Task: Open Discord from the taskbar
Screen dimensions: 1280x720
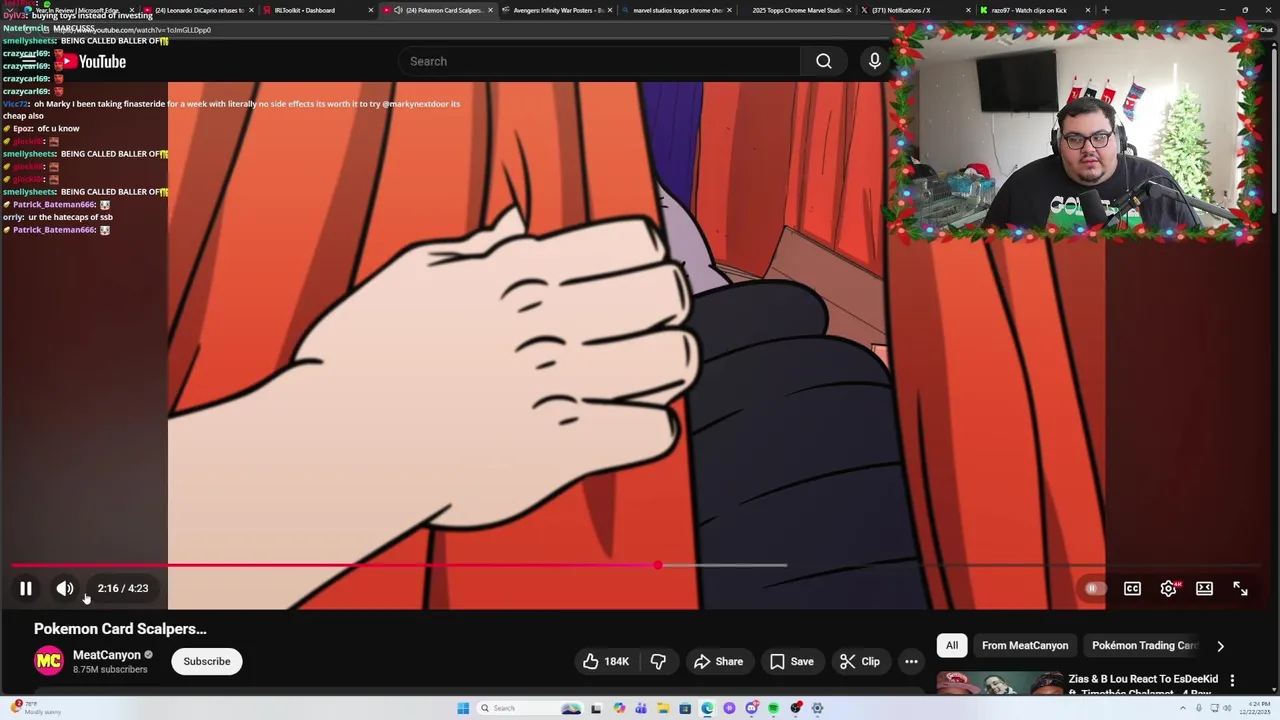Action: (751, 708)
